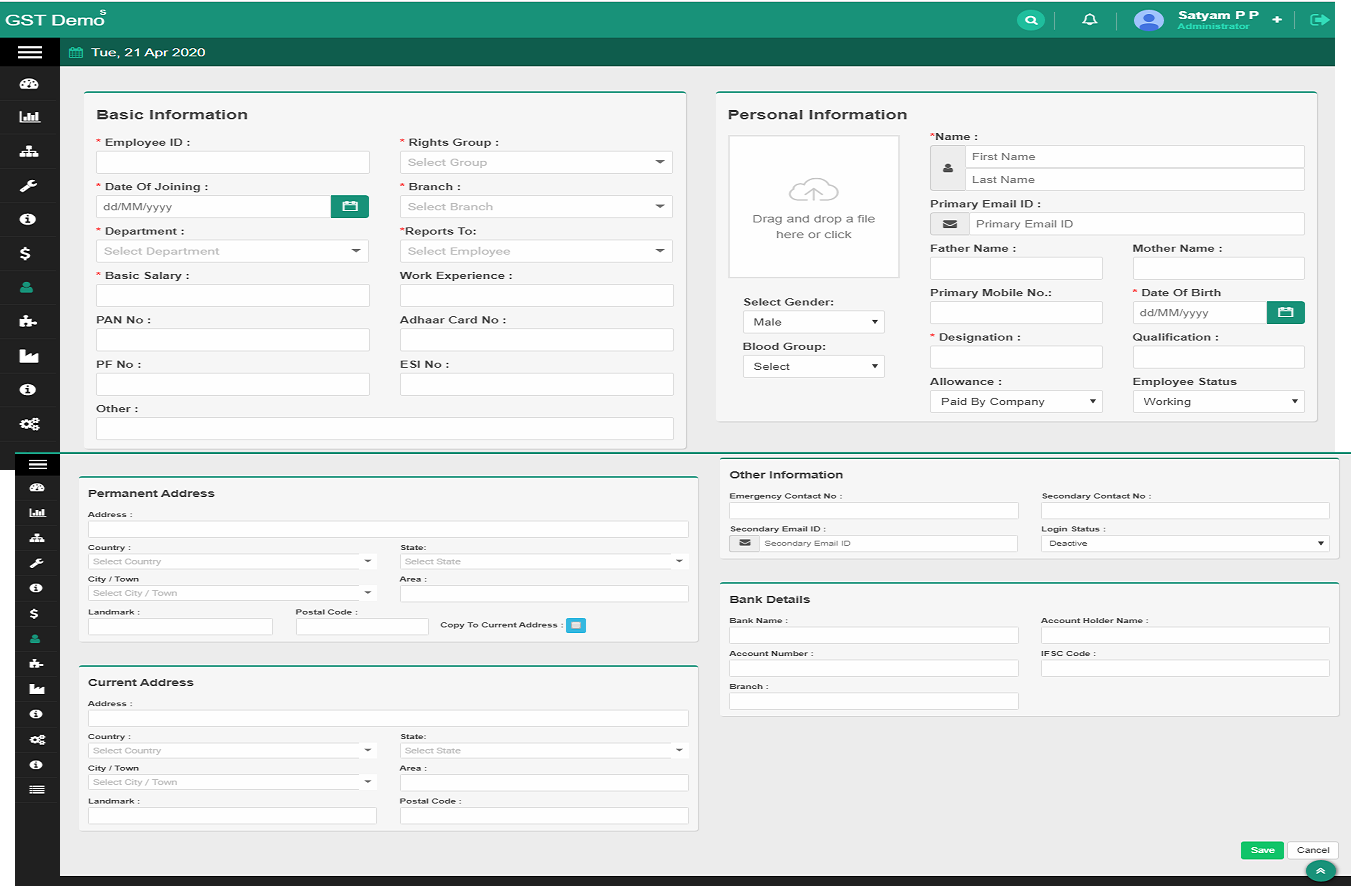Click the green Save button
Screen dimensions: 1360x887
pyautogui.click(x=1262, y=850)
